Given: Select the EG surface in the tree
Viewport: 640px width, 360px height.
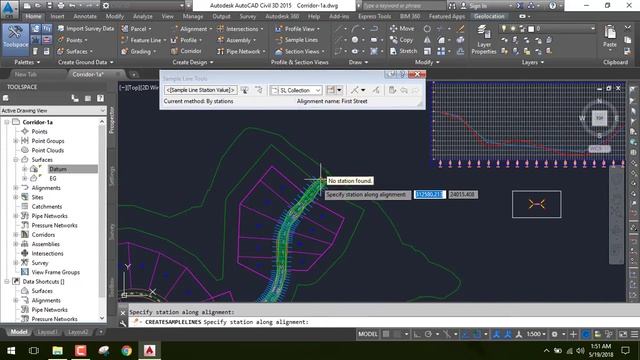Looking at the screenshot, I should (x=53, y=178).
